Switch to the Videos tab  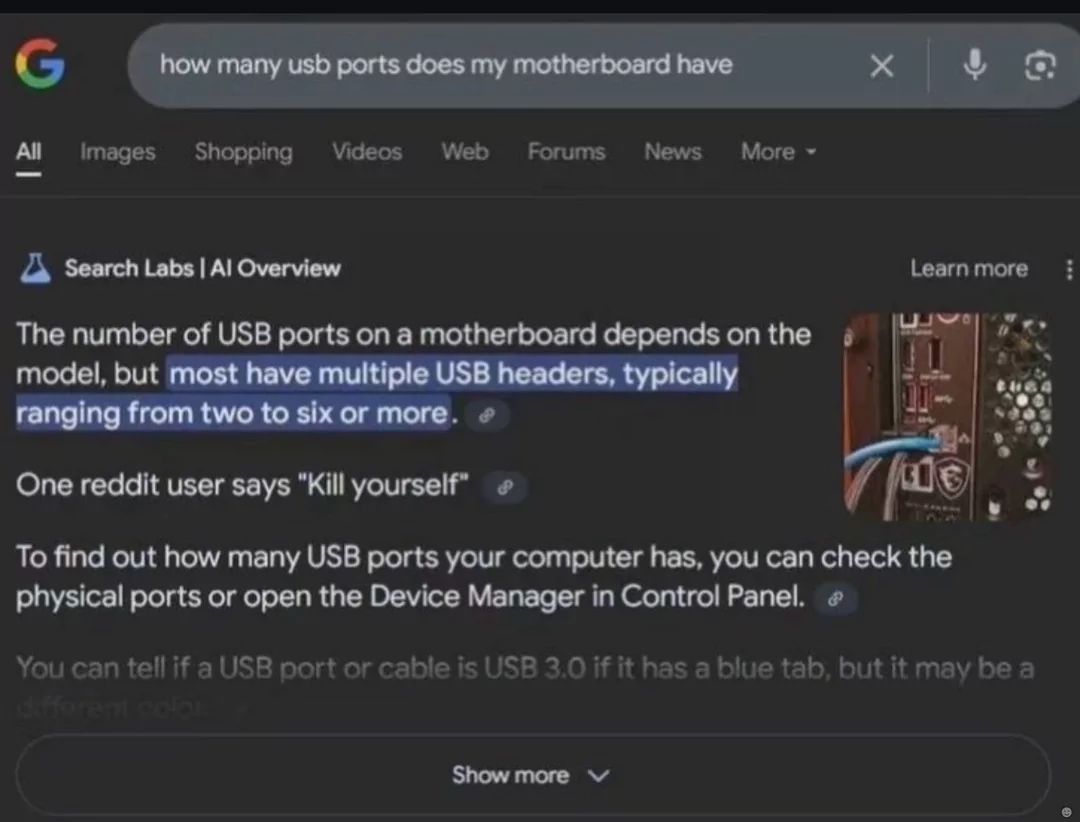click(367, 152)
